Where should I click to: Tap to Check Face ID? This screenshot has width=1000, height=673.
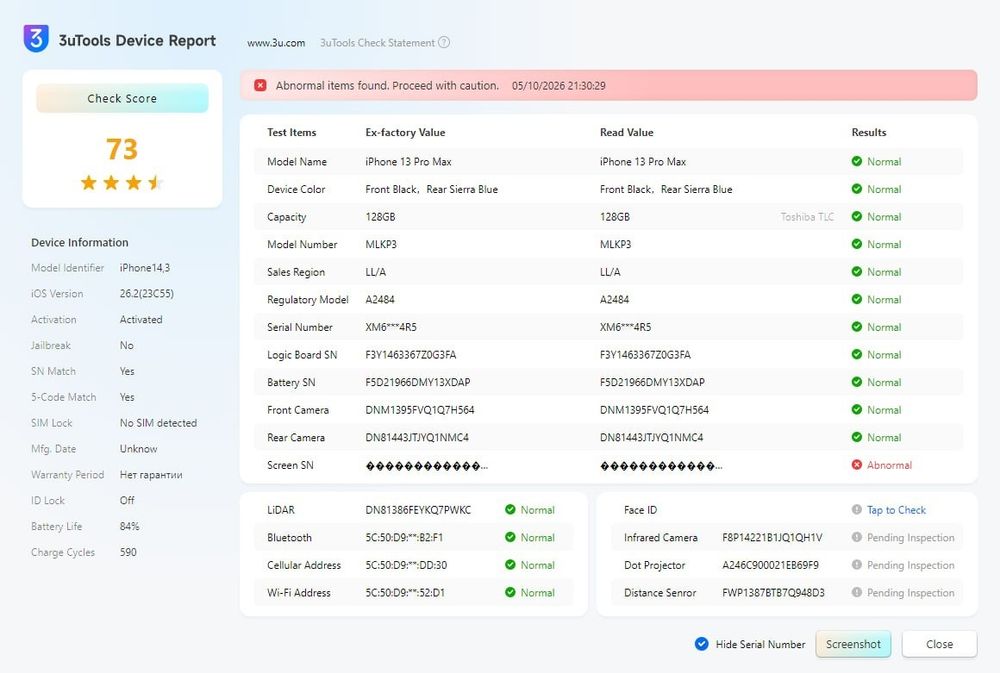coord(896,510)
